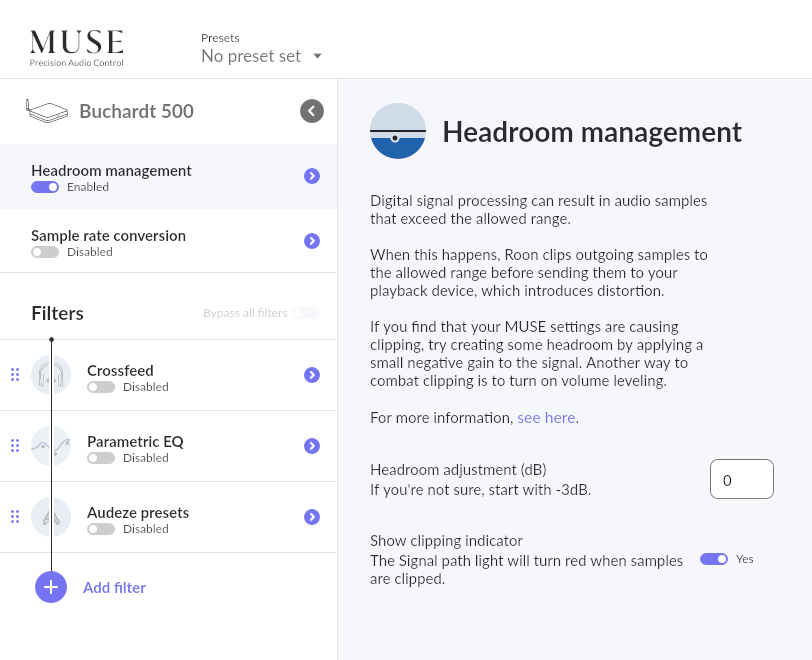Click the MUSE Precision Audio Control logo
This screenshot has width=812, height=660.
77,48
